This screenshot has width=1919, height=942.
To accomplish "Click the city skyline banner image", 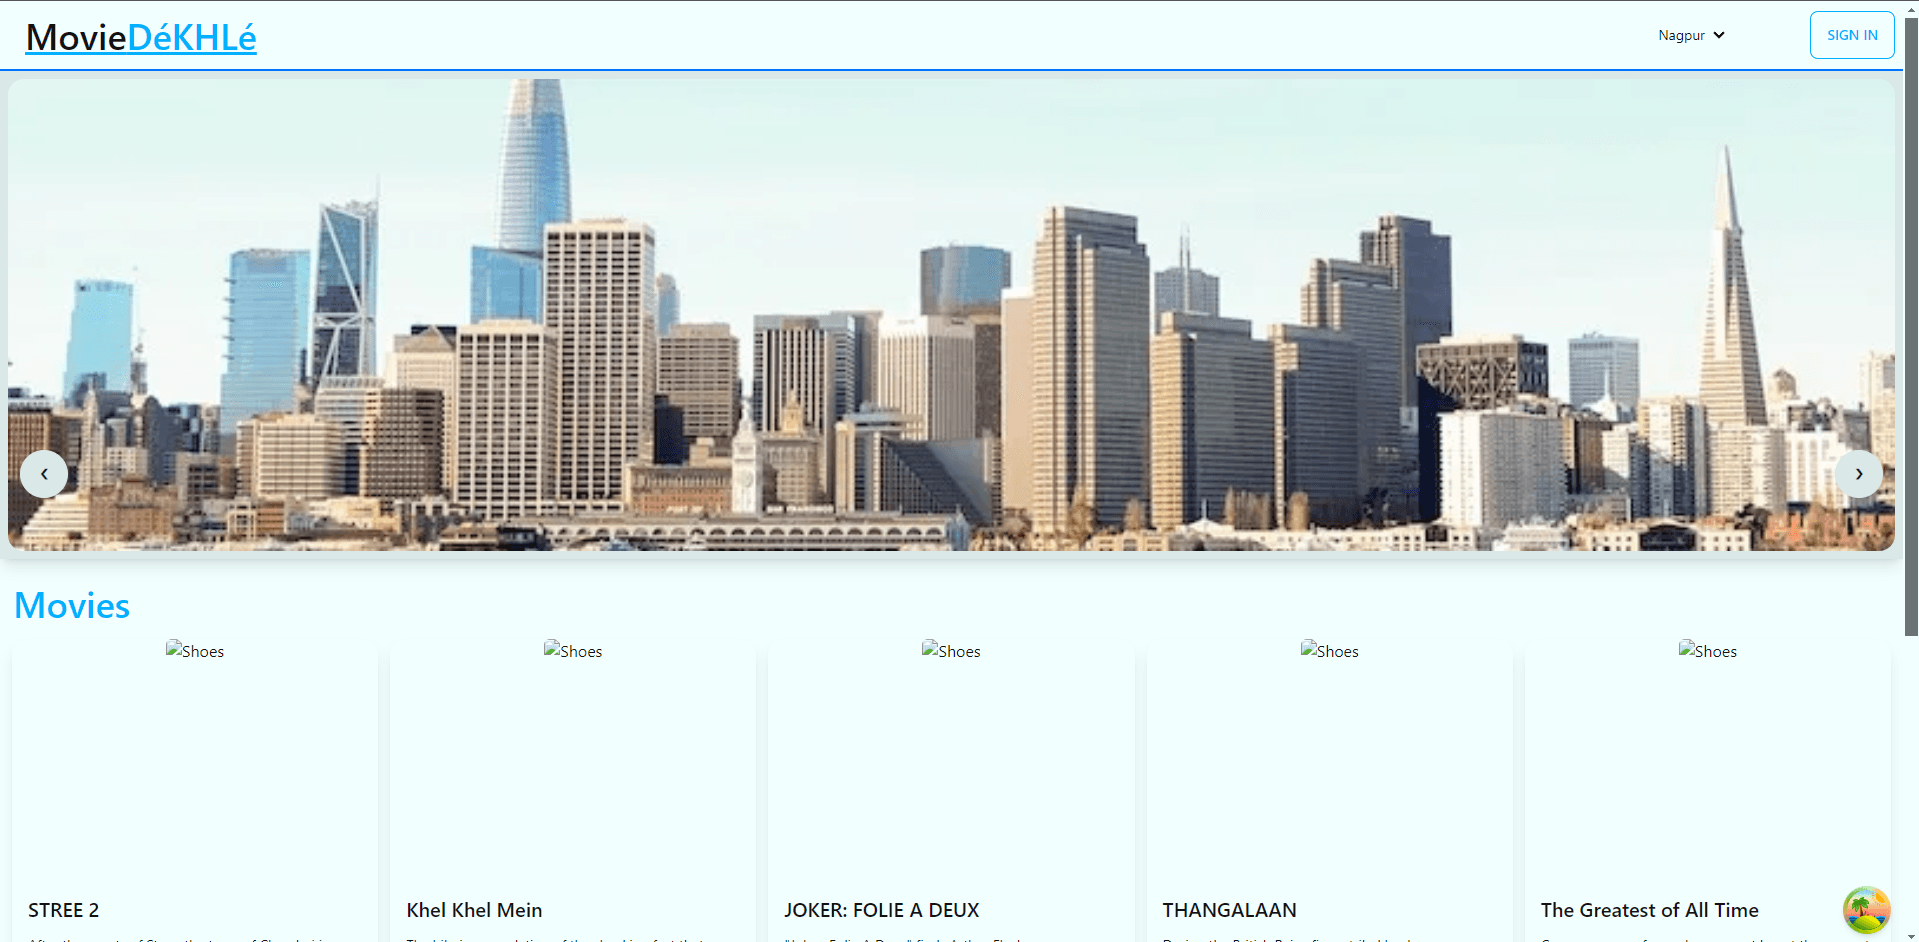I will [x=951, y=314].
